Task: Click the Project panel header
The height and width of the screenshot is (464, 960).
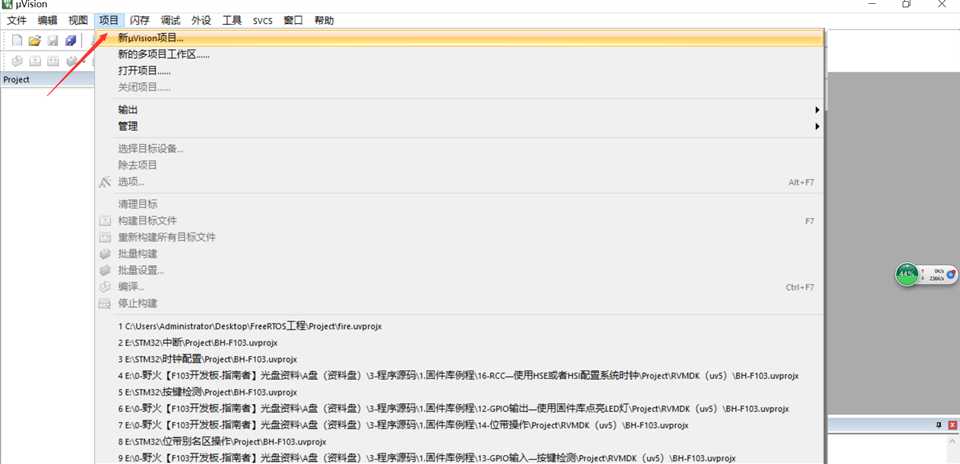Action: click(x=48, y=80)
